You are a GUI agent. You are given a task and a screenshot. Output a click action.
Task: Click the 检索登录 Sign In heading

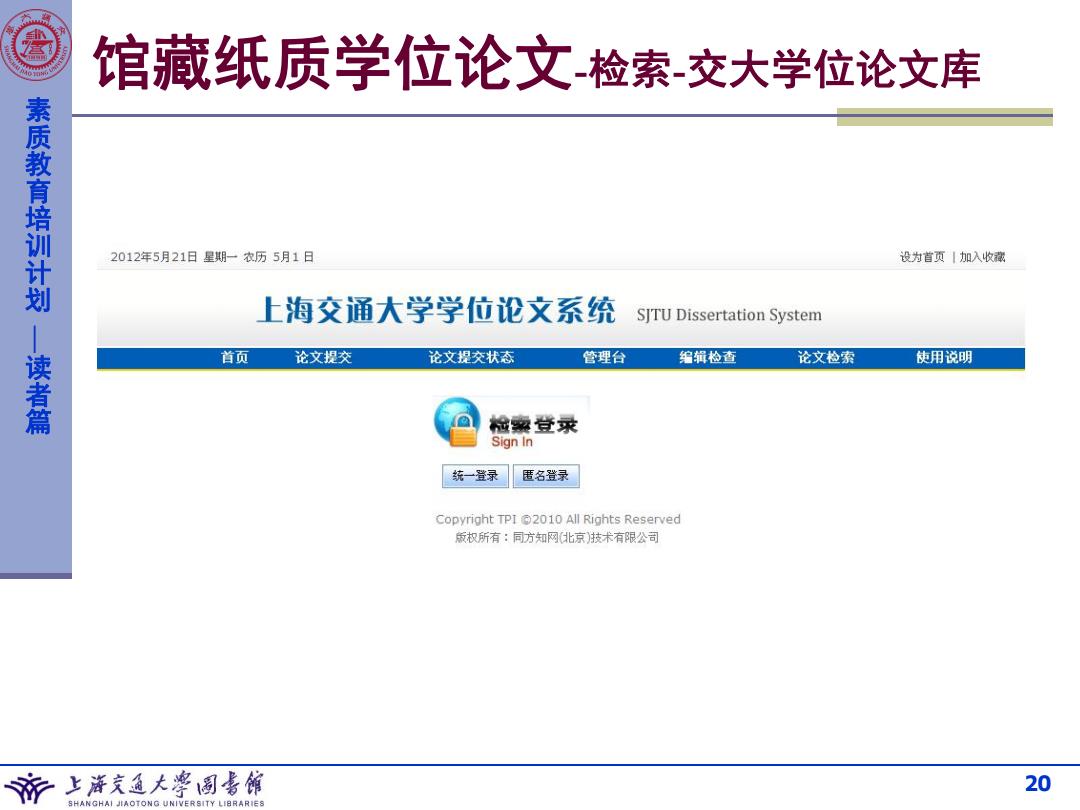pyautogui.click(x=533, y=431)
